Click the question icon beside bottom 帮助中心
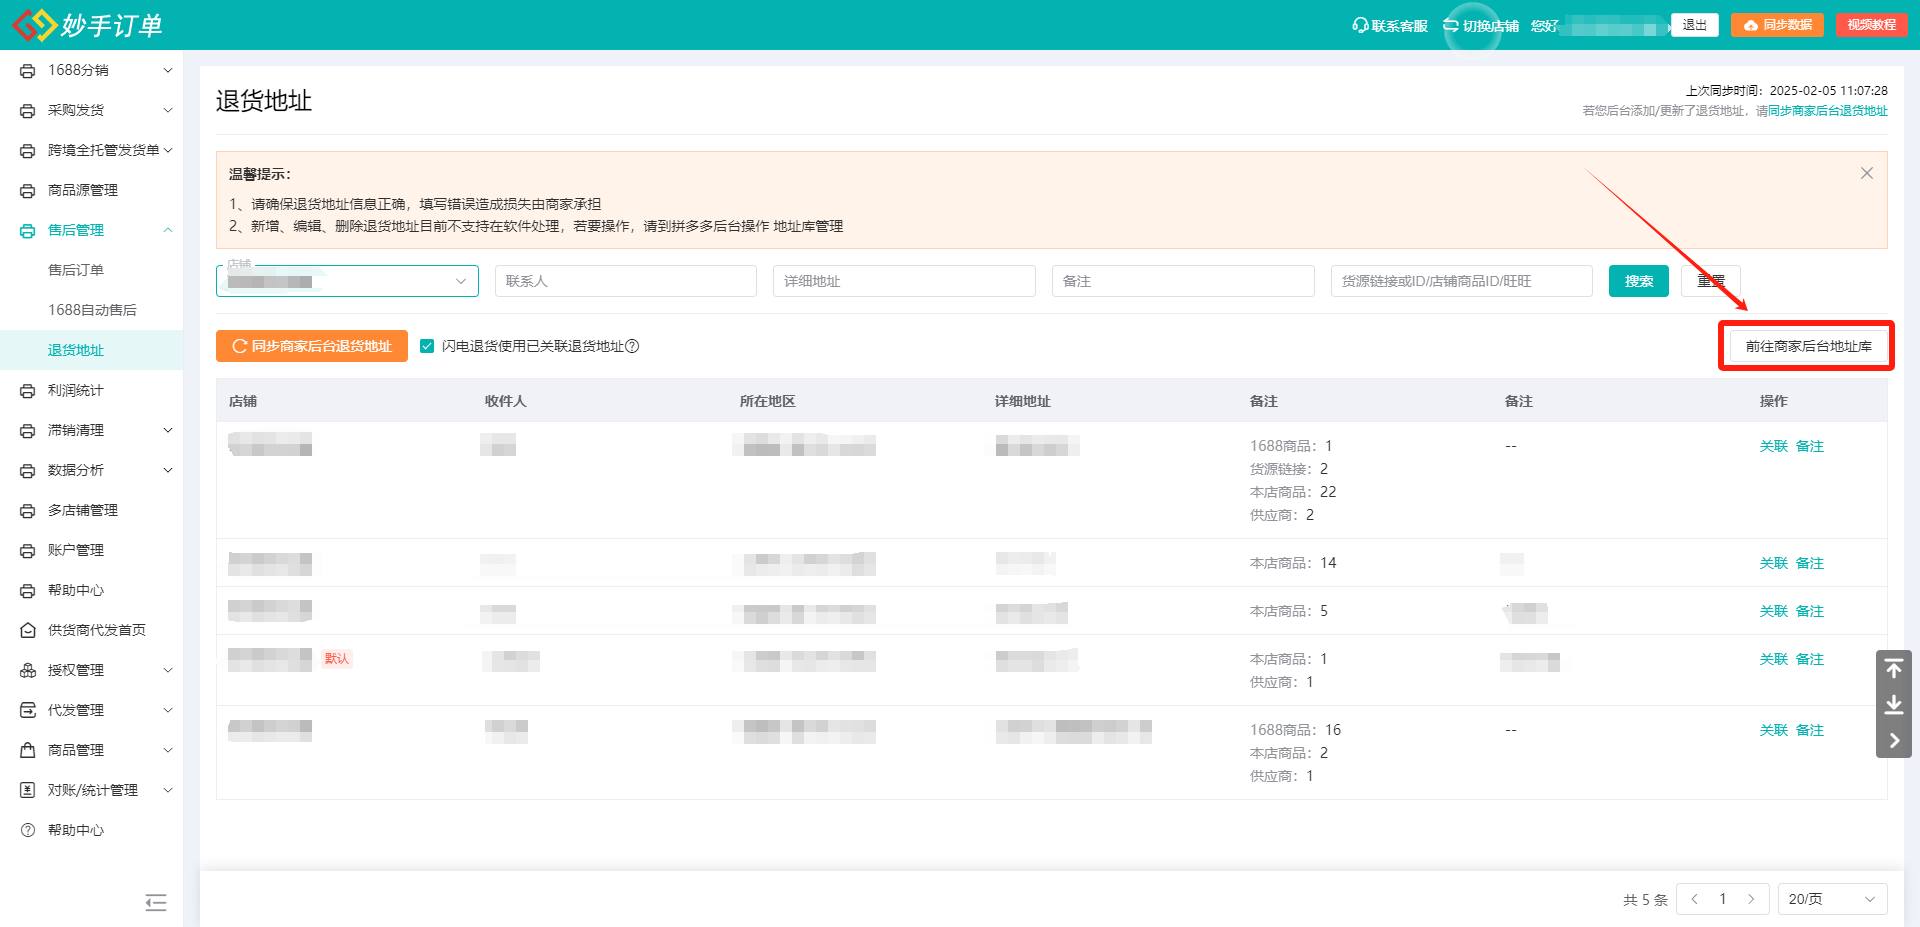The height and width of the screenshot is (927, 1920). (x=28, y=830)
